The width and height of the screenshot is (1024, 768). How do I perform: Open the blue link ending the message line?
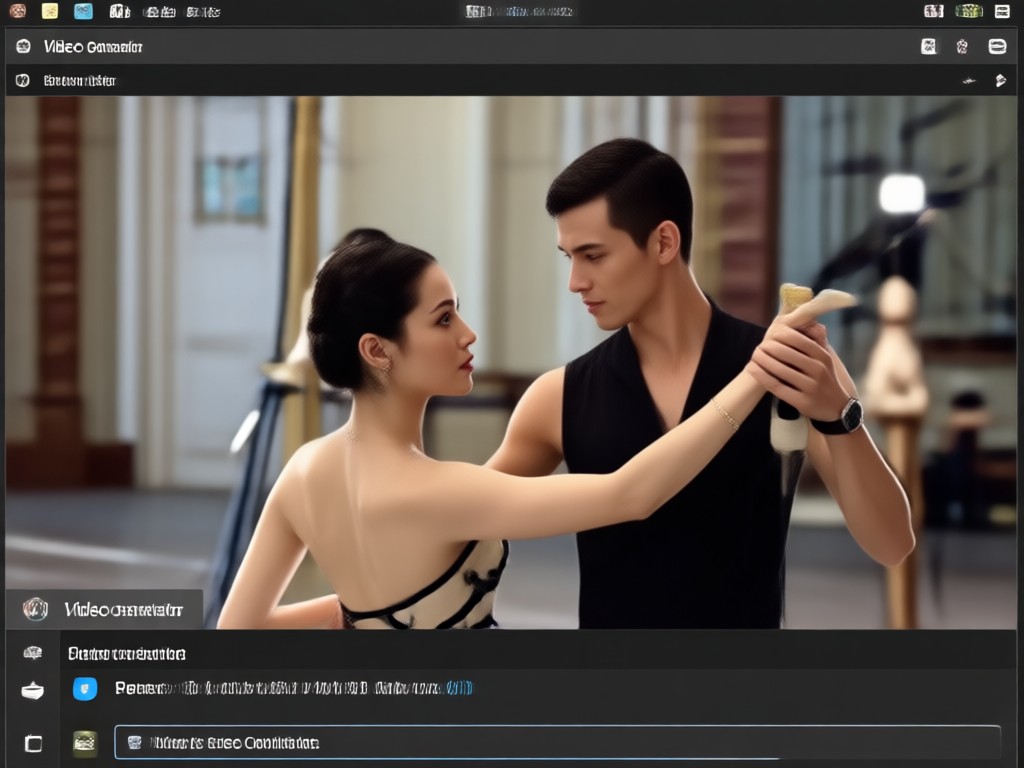pyautogui.click(x=458, y=688)
